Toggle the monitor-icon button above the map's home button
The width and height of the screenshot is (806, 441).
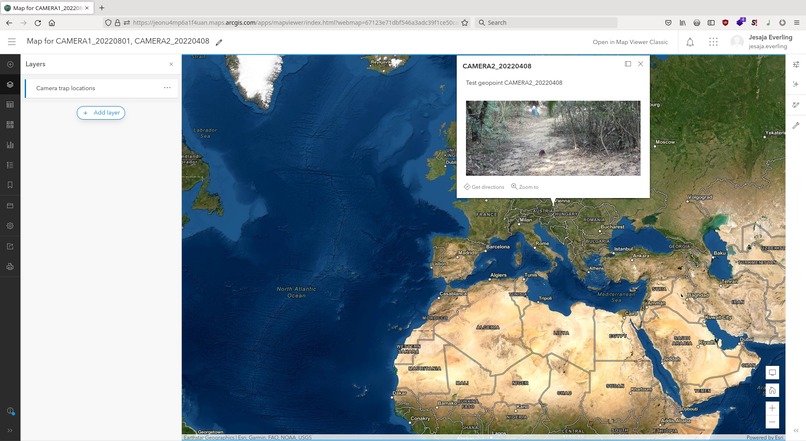tap(772, 373)
